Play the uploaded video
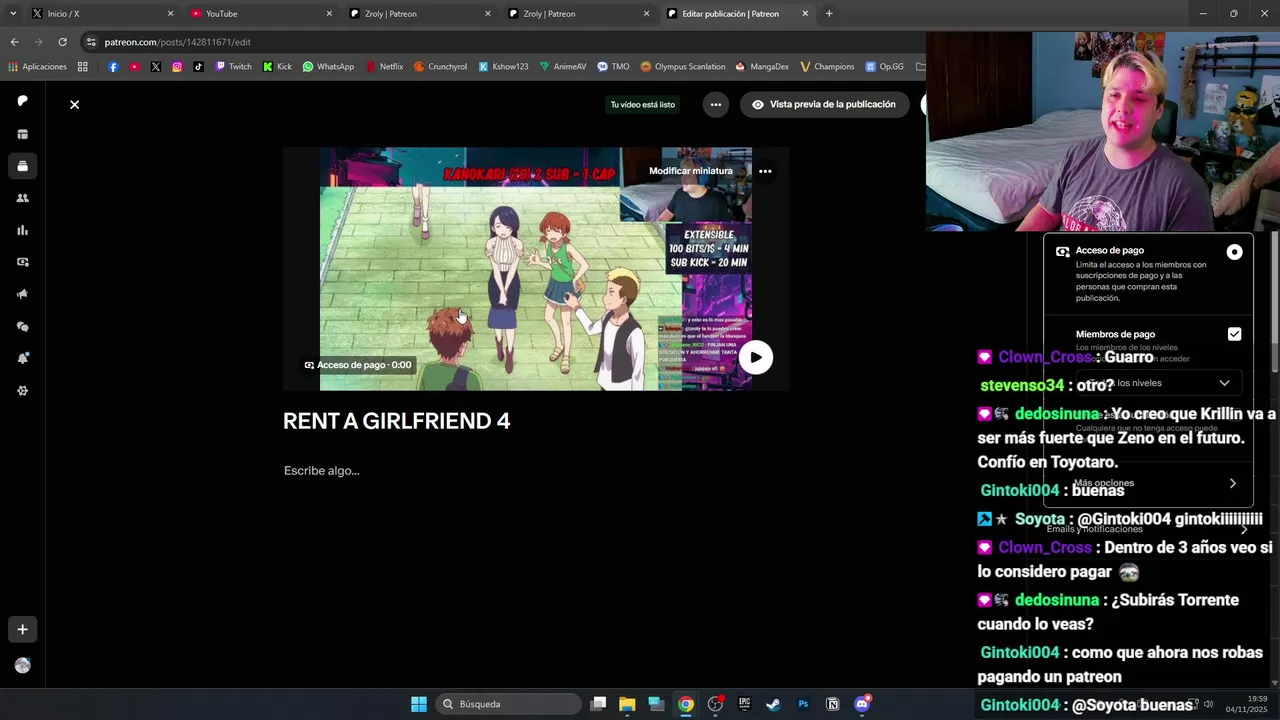The height and width of the screenshot is (720, 1280). click(x=755, y=357)
